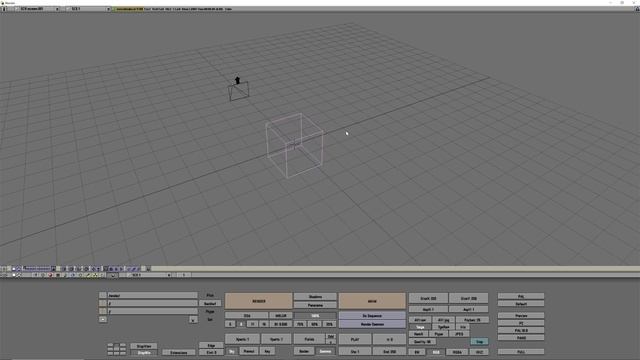Apply the PAL render preset
The width and height of the screenshot is (640, 360).
pos(521,296)
